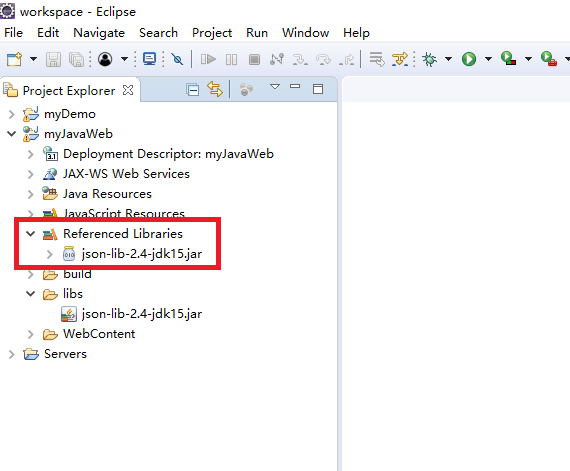Expand the Servers project
570x471 pixels.
[12, 354]
